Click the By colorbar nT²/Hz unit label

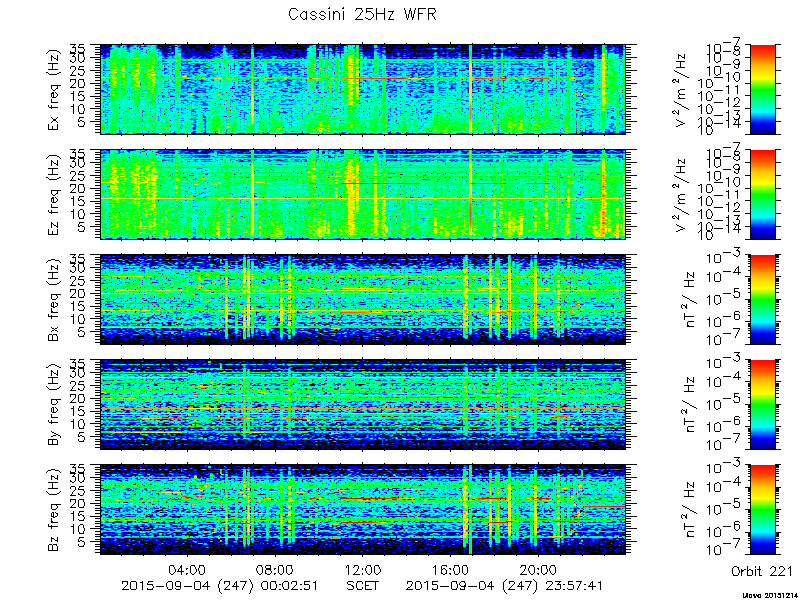[x=689, y=405]
